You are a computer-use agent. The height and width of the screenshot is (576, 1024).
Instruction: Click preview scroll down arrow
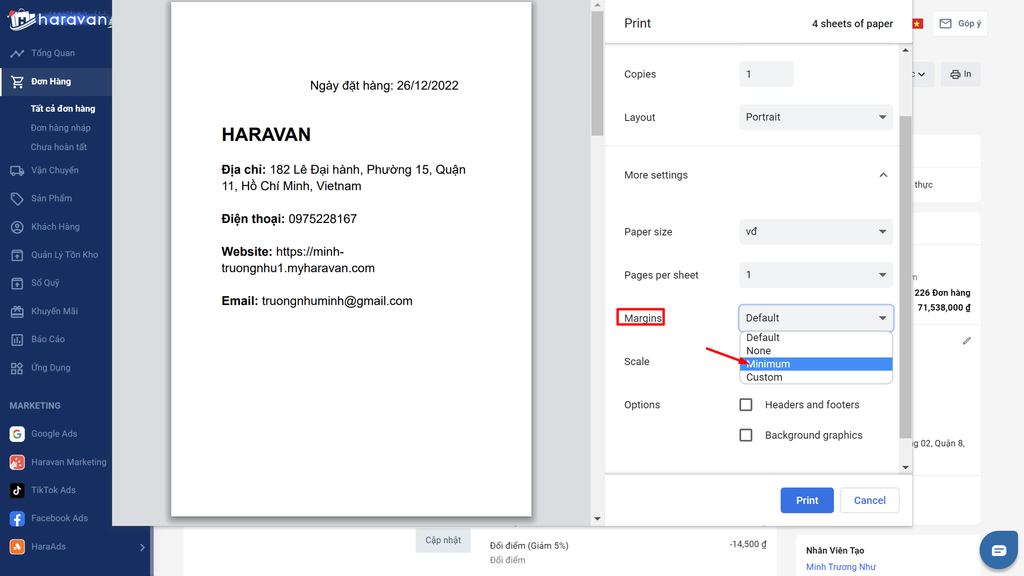597,519
